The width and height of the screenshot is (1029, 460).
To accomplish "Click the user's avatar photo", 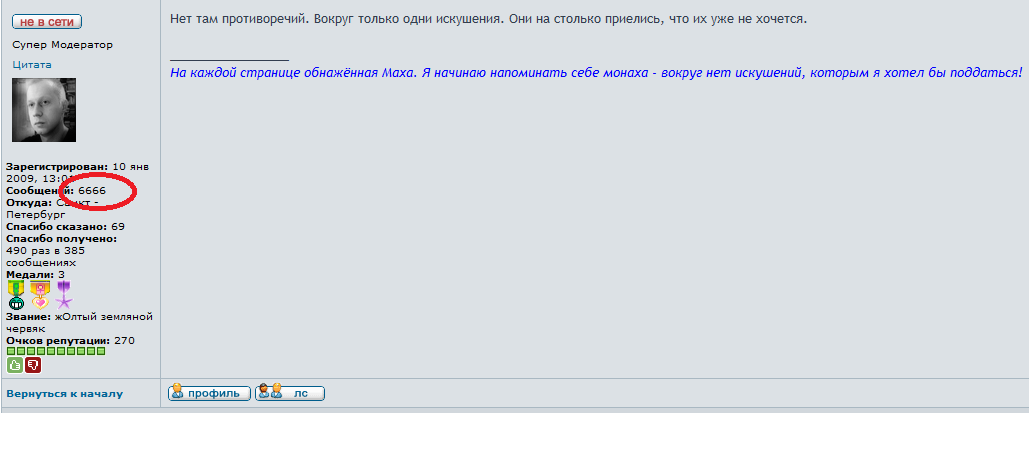I will tap(44, 110).
